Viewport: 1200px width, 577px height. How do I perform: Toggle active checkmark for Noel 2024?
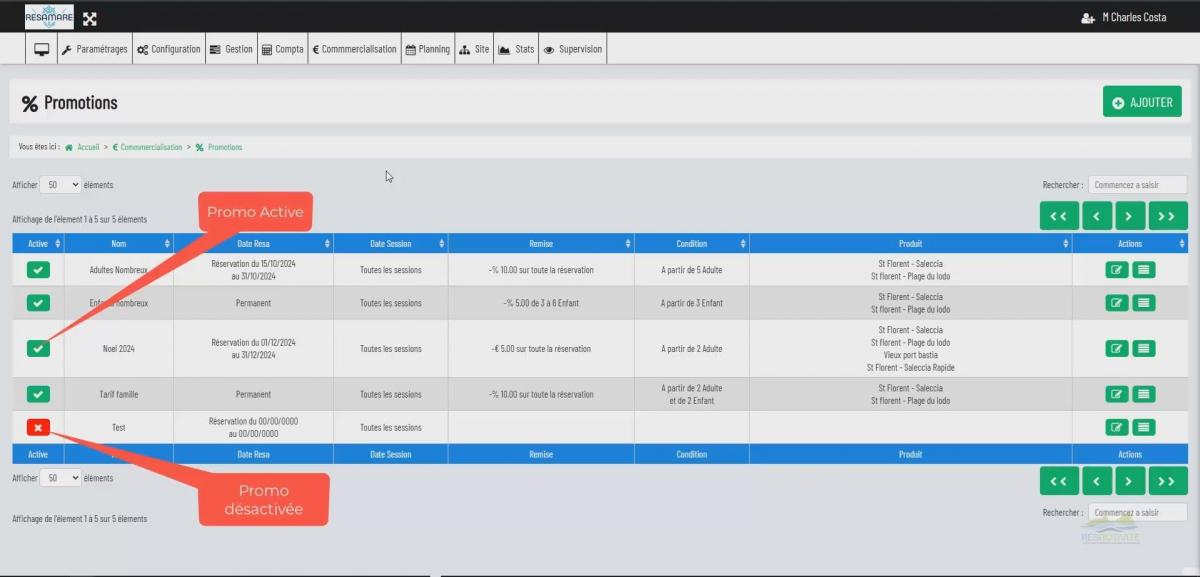point(38,348)
